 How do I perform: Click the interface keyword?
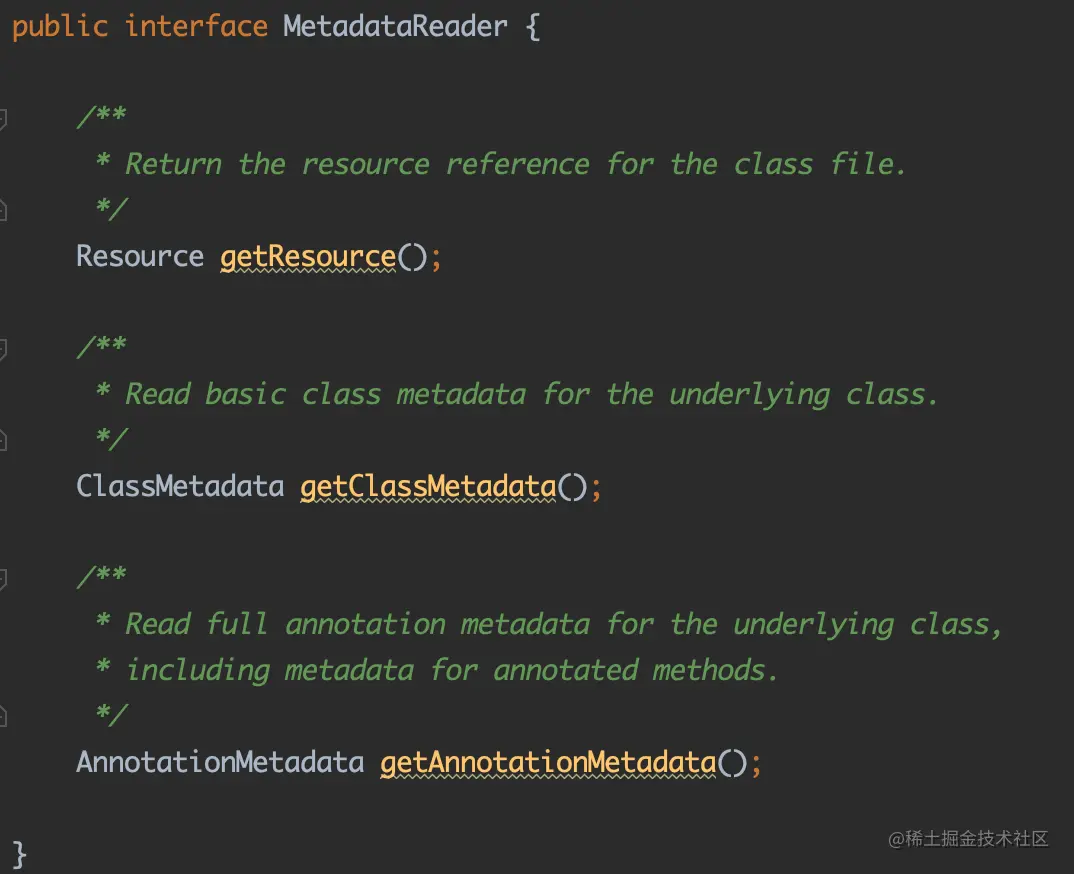pyautogui.click(x=196, y=27)
